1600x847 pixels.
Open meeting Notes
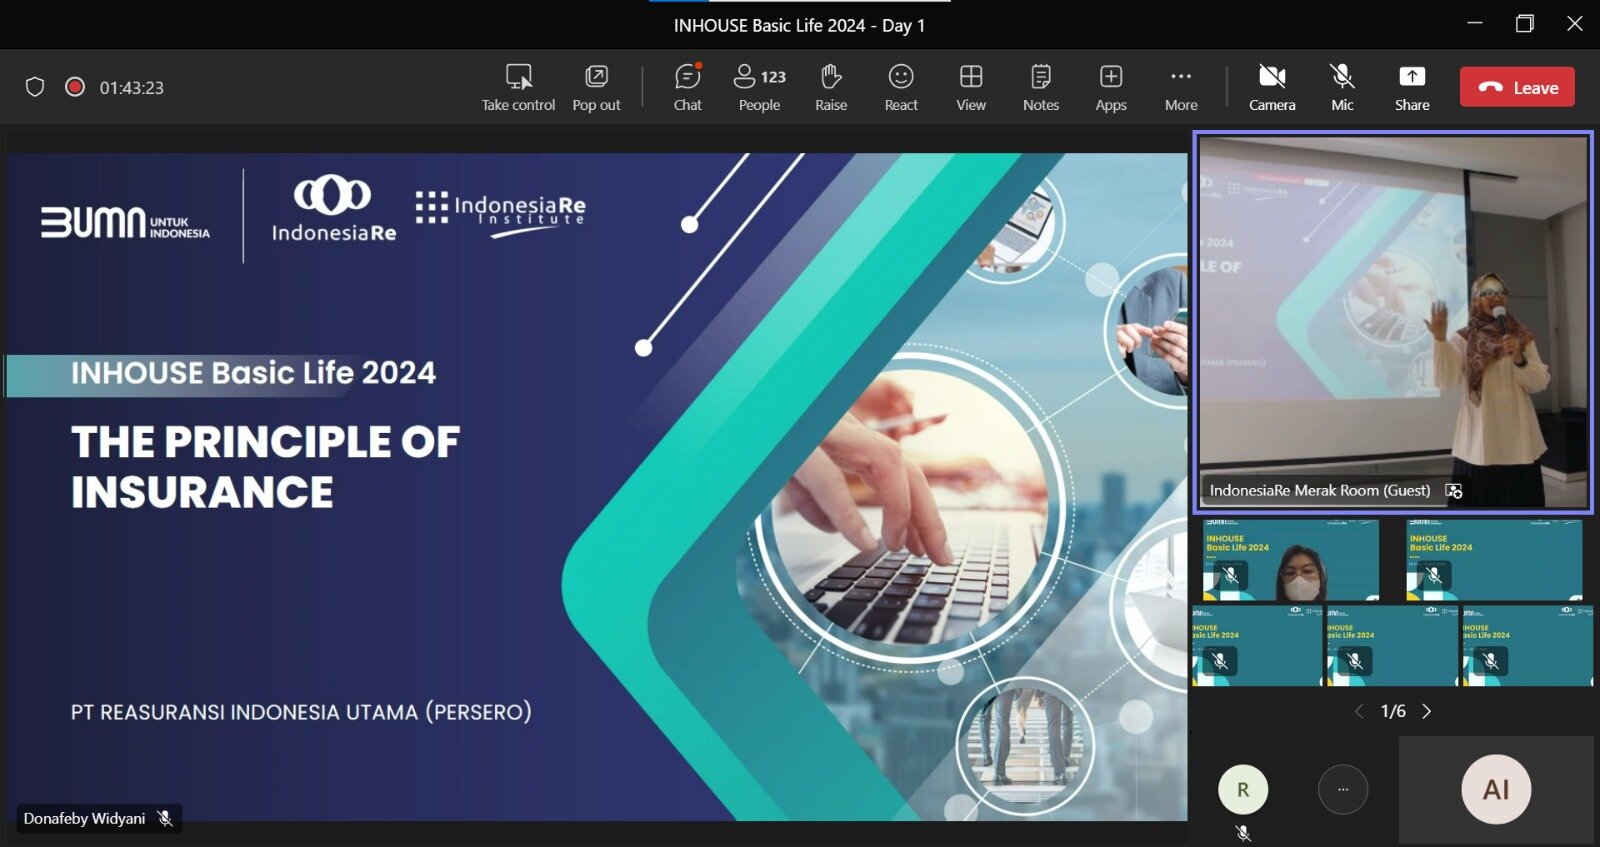[1041, 87]
